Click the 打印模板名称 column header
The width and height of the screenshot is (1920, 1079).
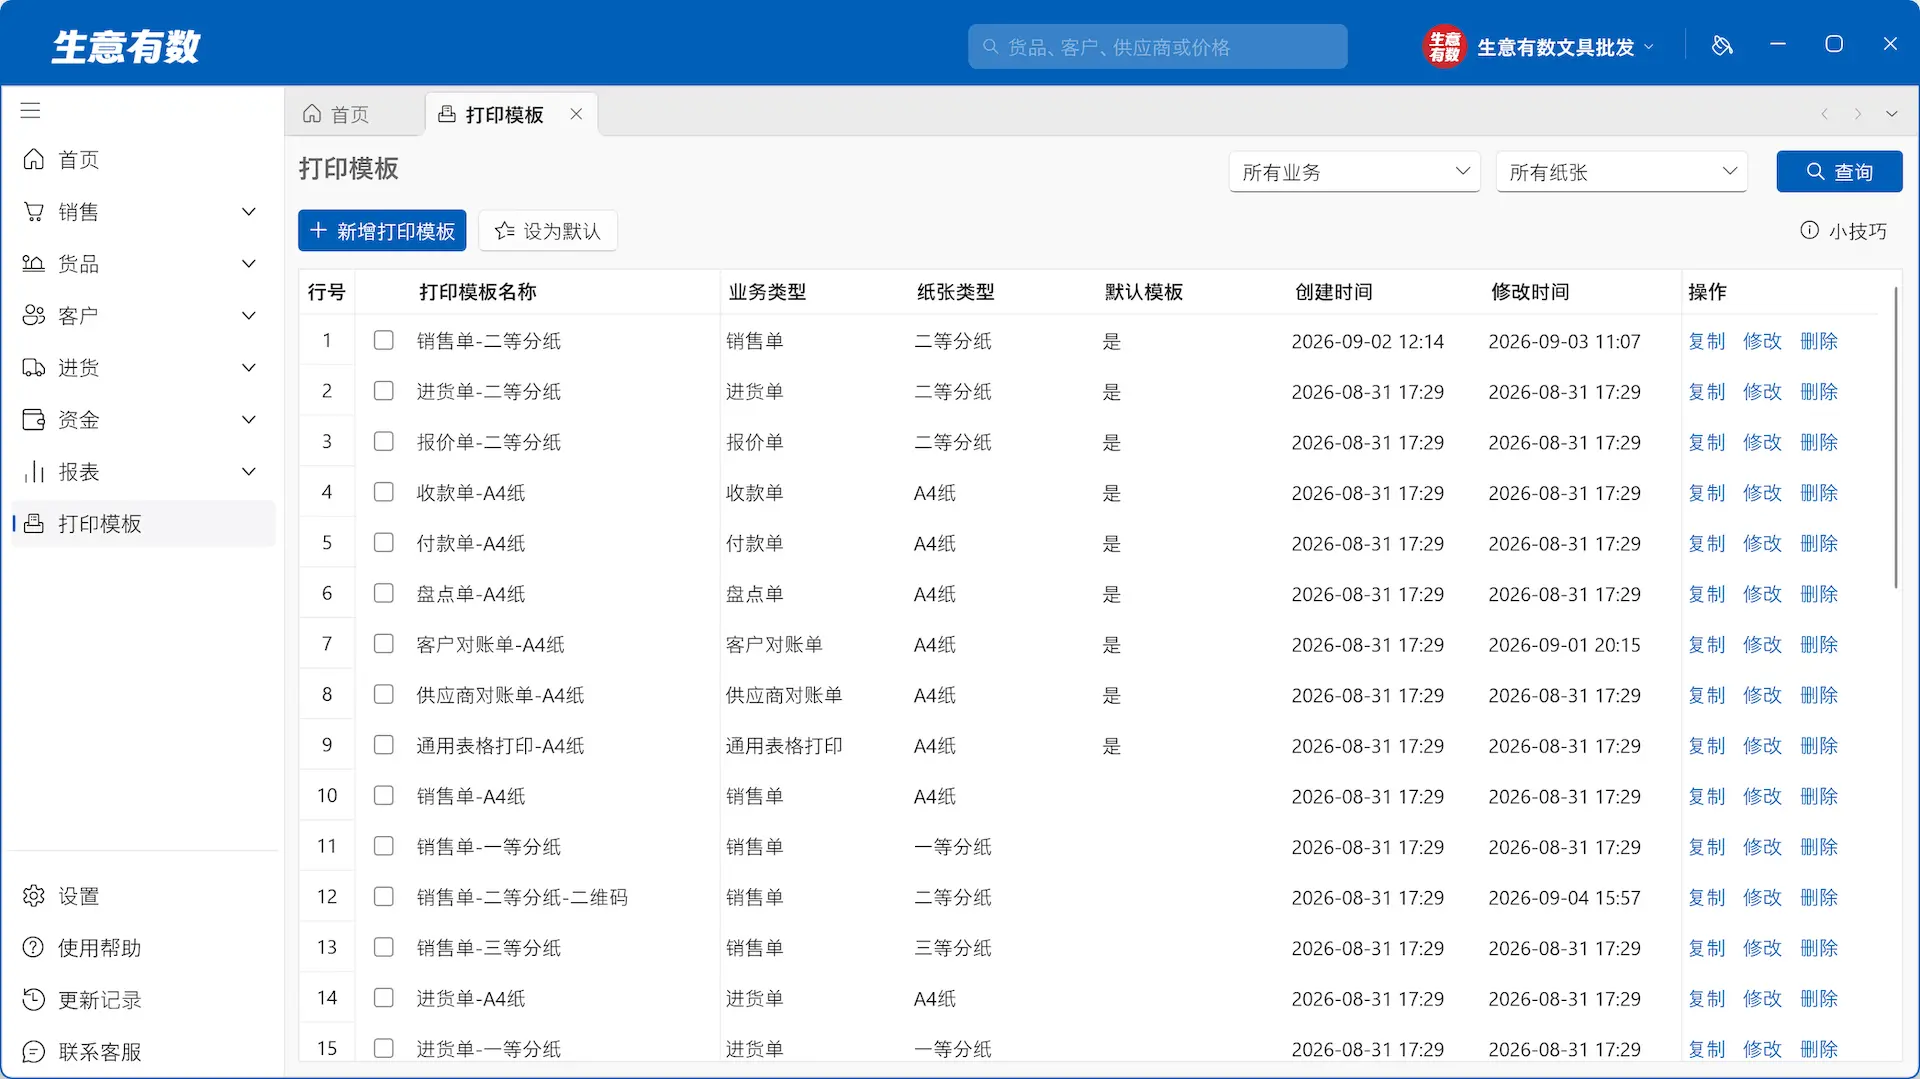[x=478, y=292]
